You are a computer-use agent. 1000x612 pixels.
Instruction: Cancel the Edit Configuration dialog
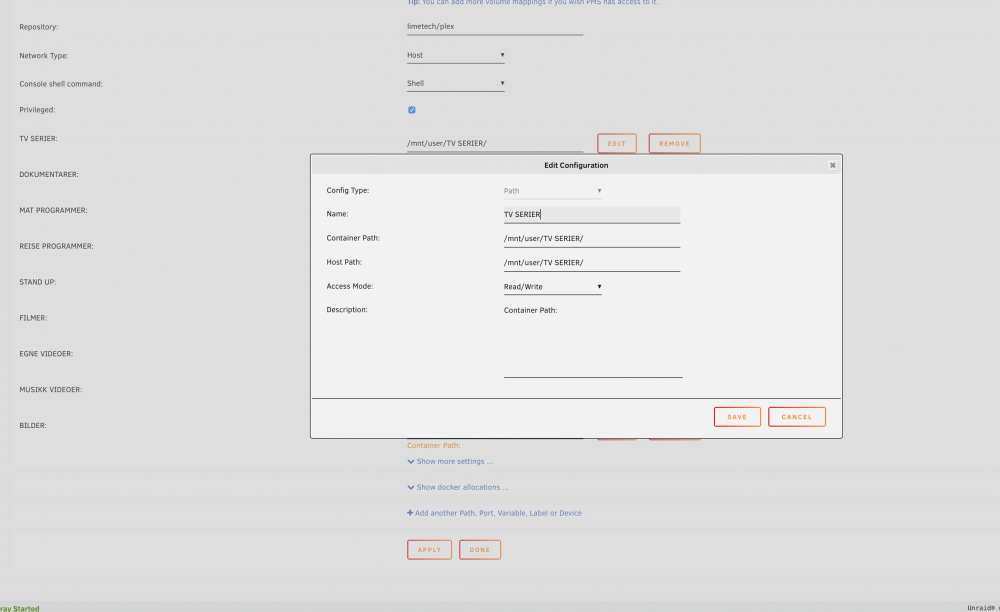[797, 417]
